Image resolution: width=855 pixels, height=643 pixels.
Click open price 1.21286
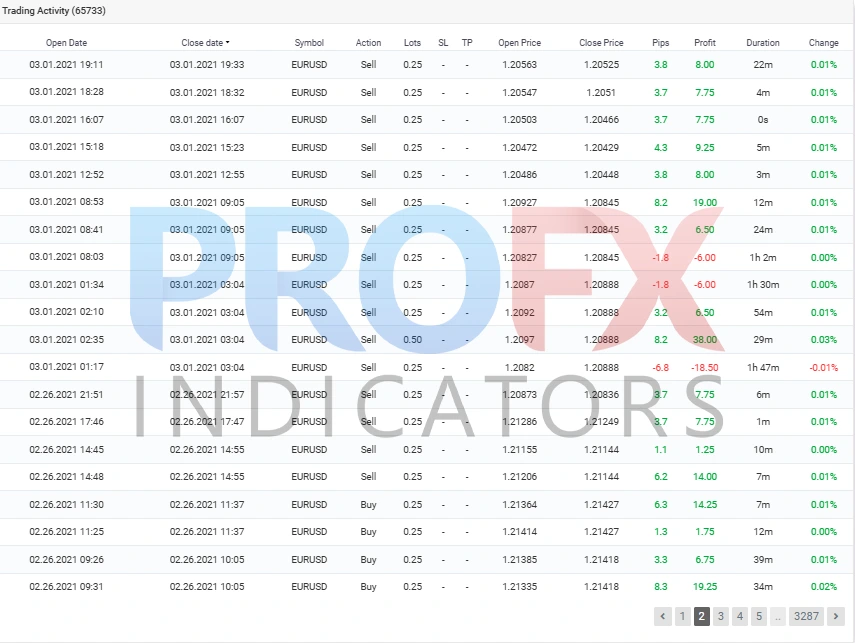(x=520, y=422)
